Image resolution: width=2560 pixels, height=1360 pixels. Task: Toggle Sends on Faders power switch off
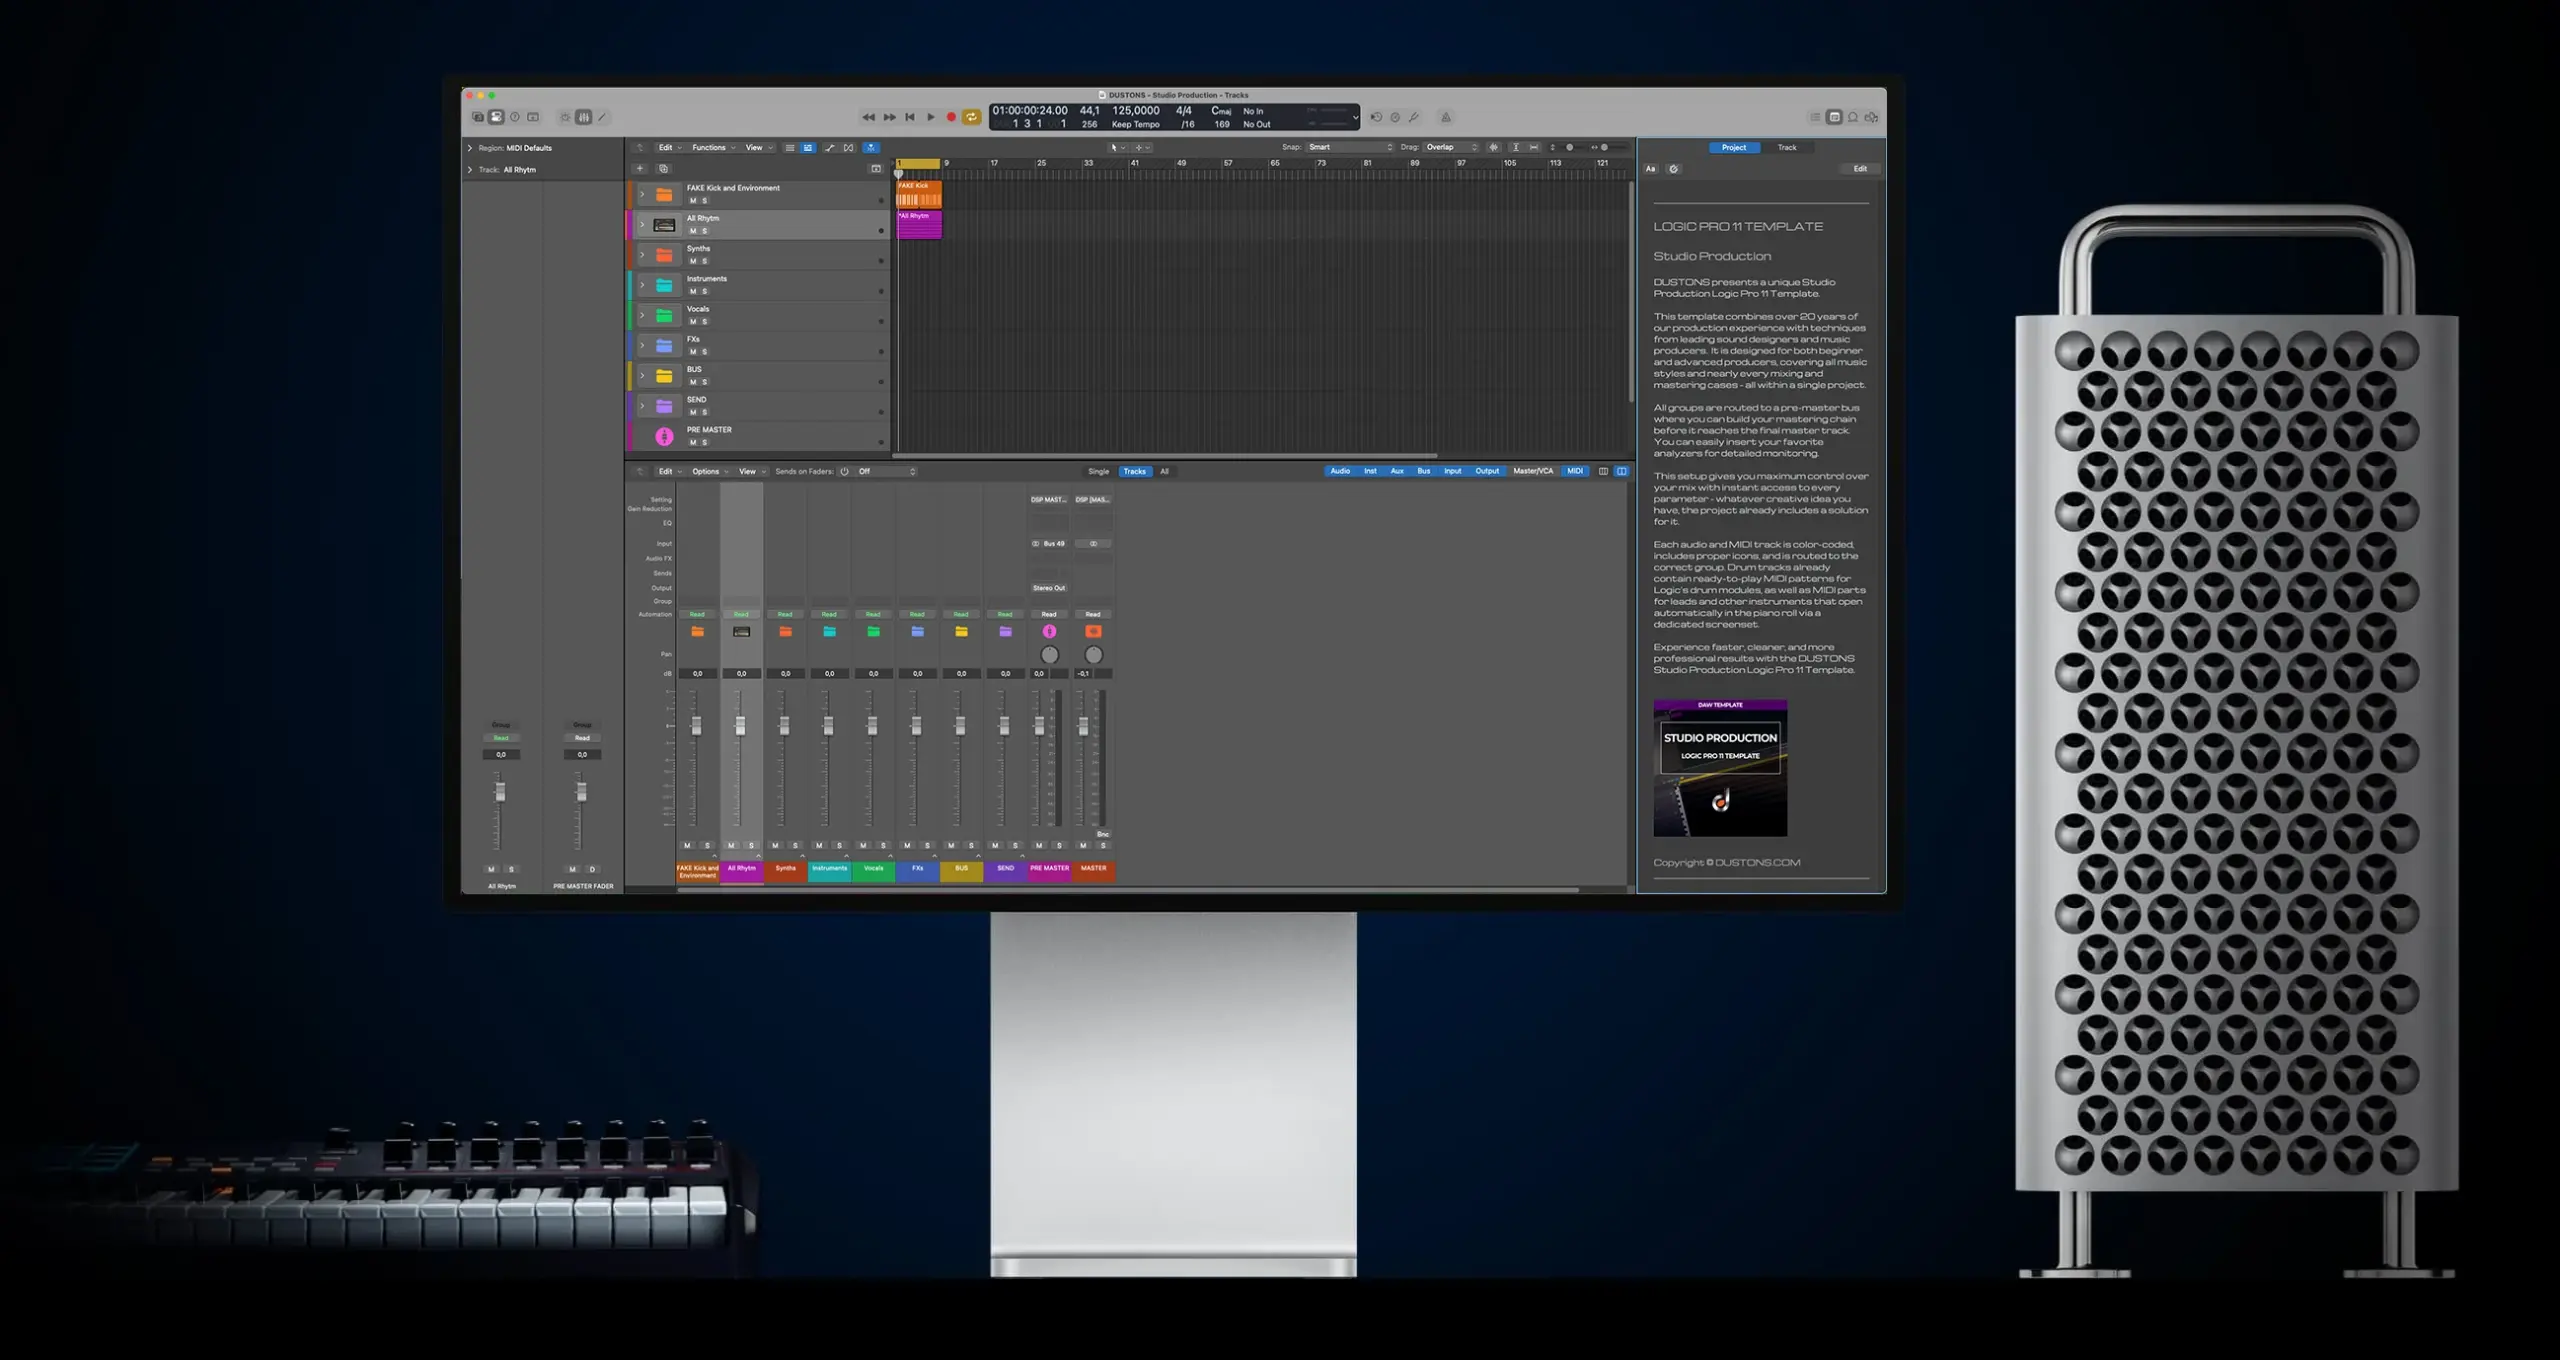844,471
